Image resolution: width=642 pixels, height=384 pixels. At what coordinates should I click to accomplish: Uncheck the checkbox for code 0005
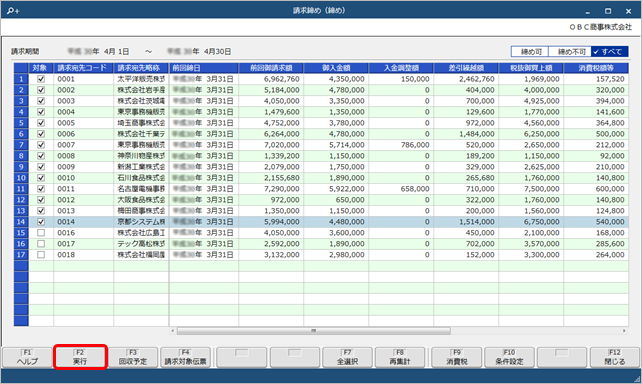[x=41, y=123]
